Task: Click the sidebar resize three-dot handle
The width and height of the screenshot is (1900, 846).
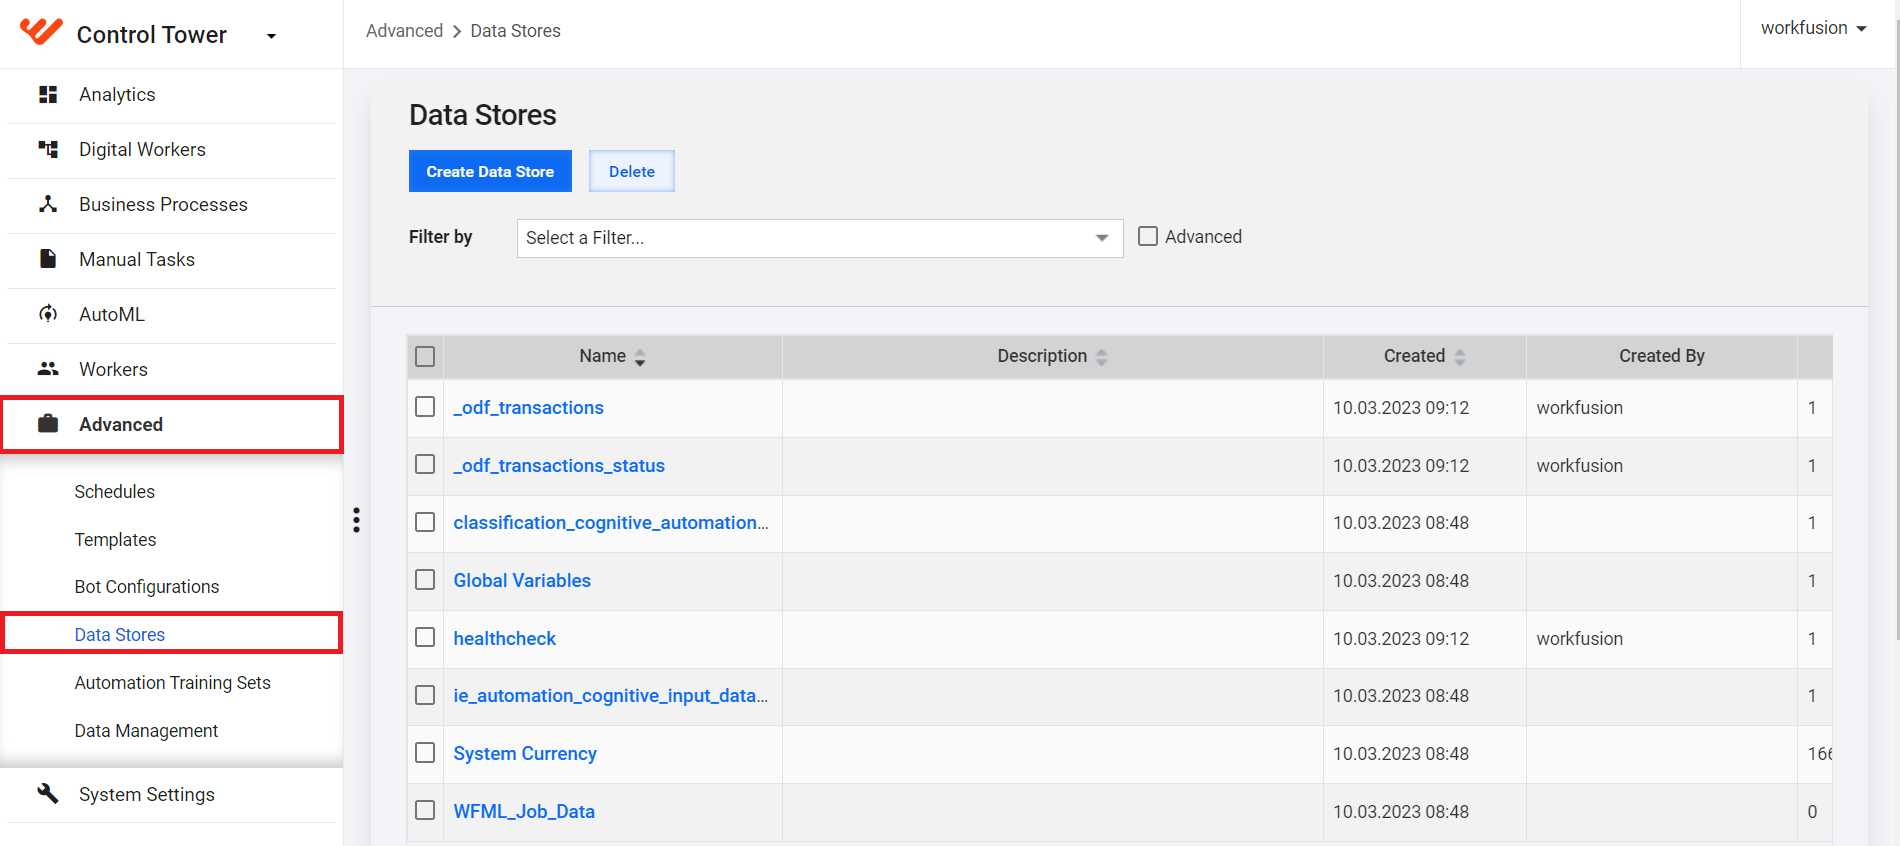Action: [x=356, y=520]
